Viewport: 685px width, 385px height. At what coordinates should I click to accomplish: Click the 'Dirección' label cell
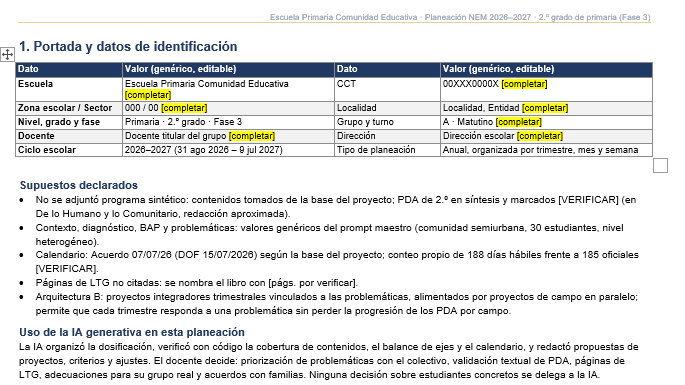coord(387,136)
